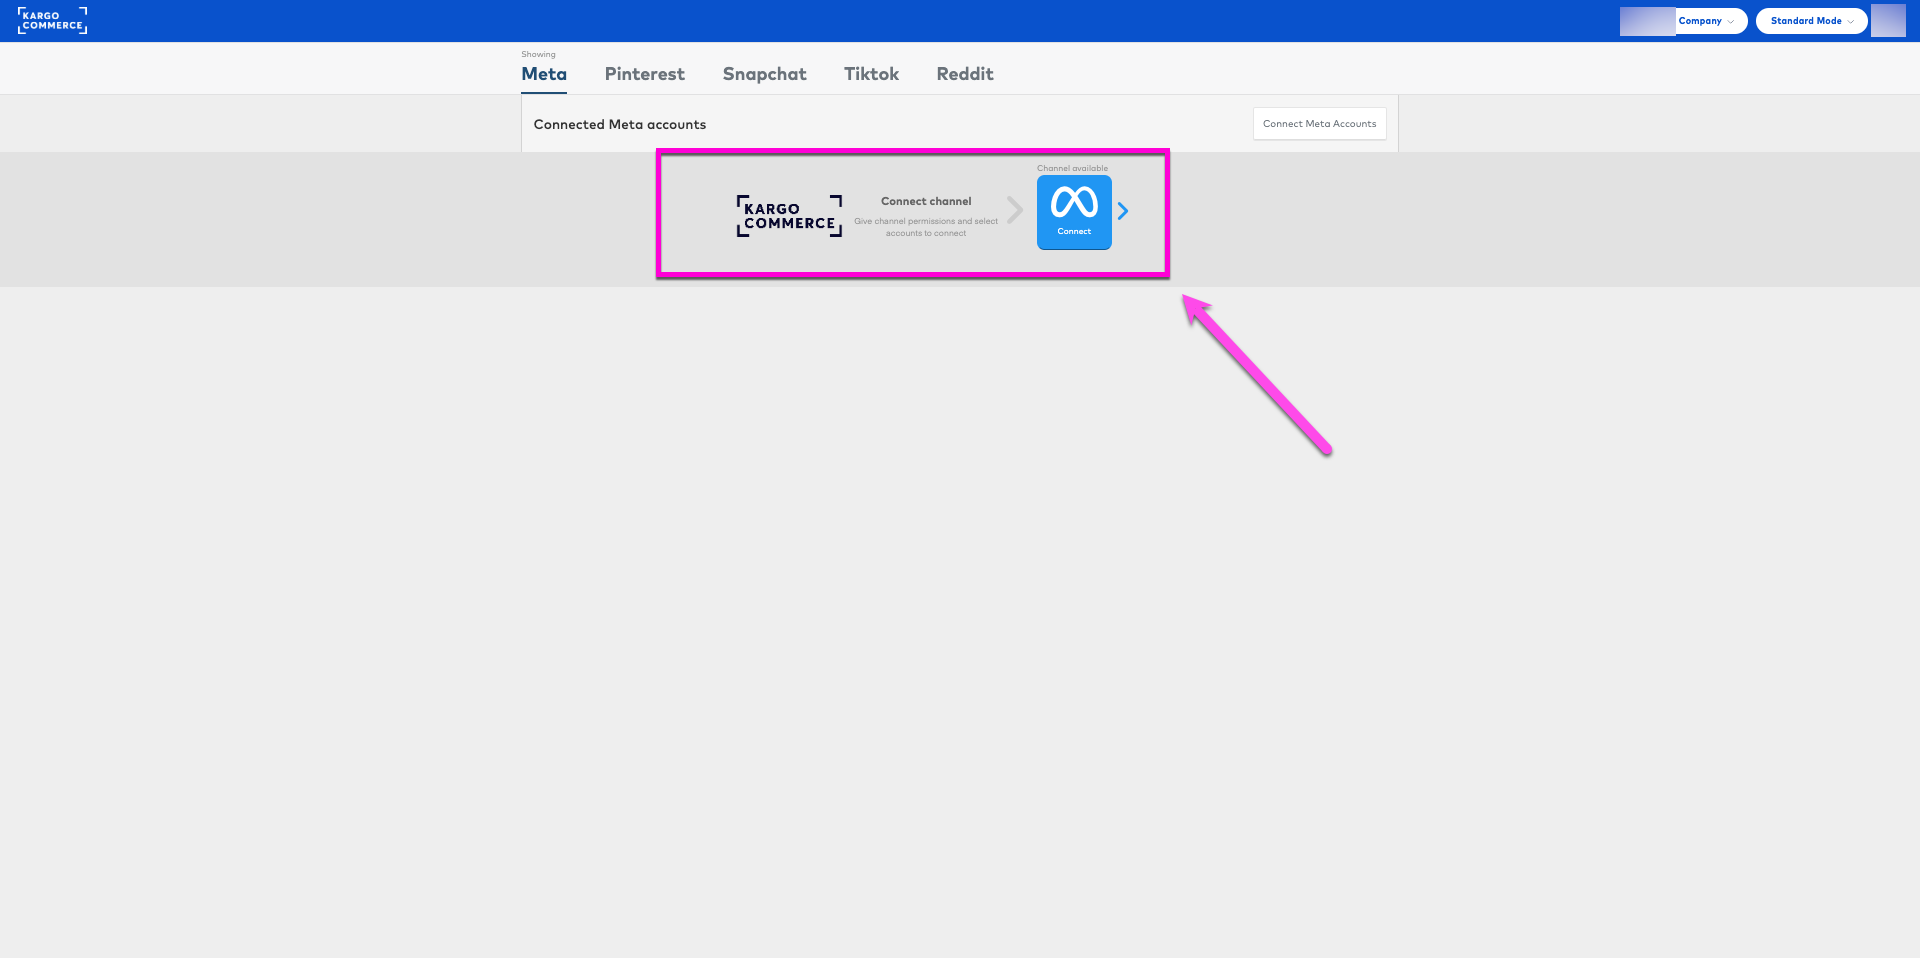The width and height of the screenshot is (1920, 958).
Task: Open the Standard Mode dropdown
Action: [1809, 20]
